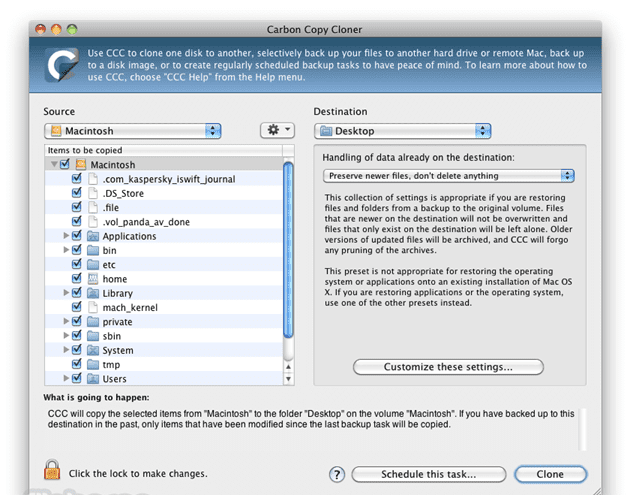Image resolution: width=642 pixels, height=495 pixels.
Task: Click the file list scrollbar thumb
Action: pos(288,250)
